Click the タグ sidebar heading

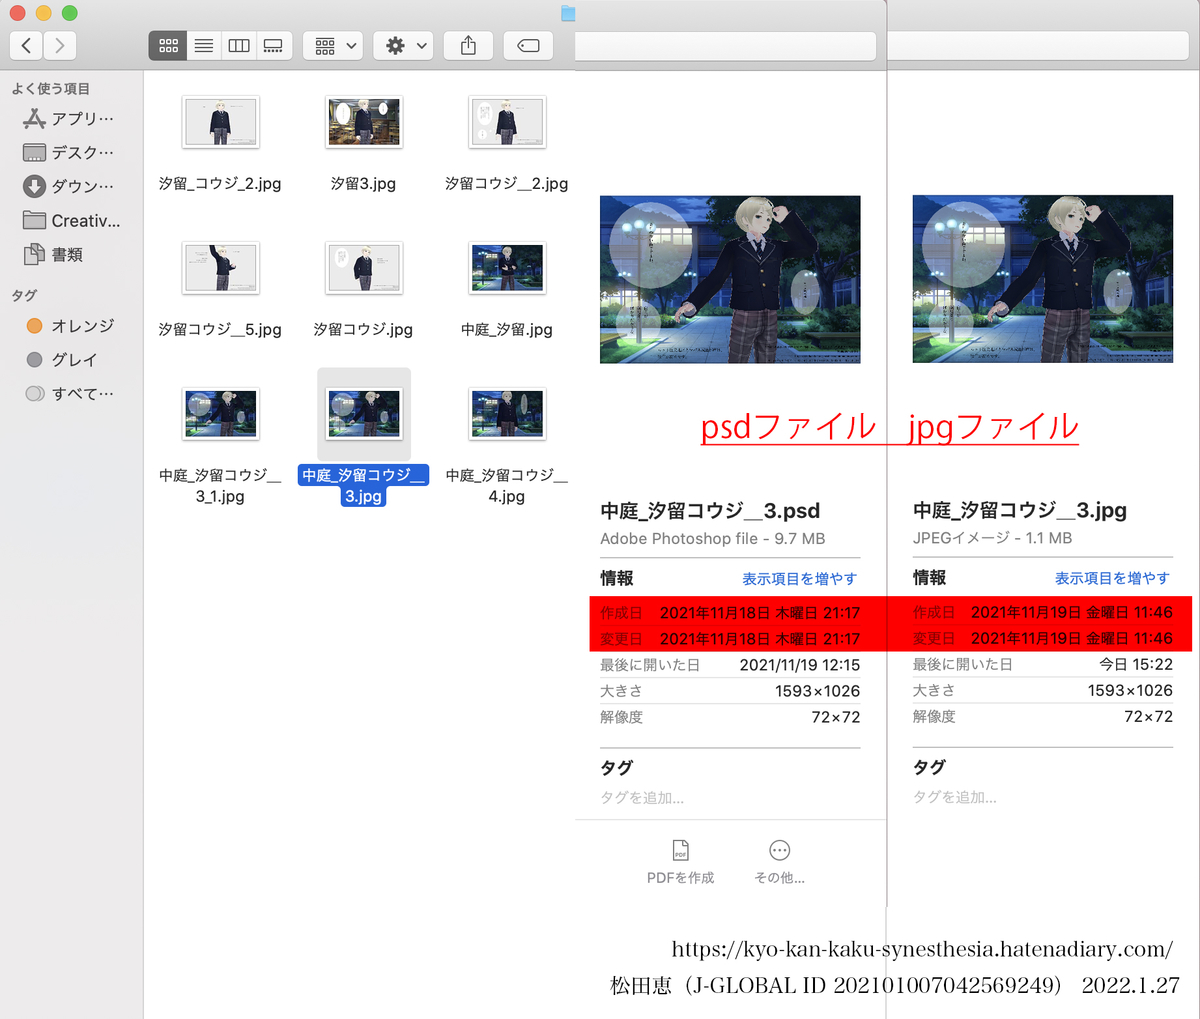24,295
